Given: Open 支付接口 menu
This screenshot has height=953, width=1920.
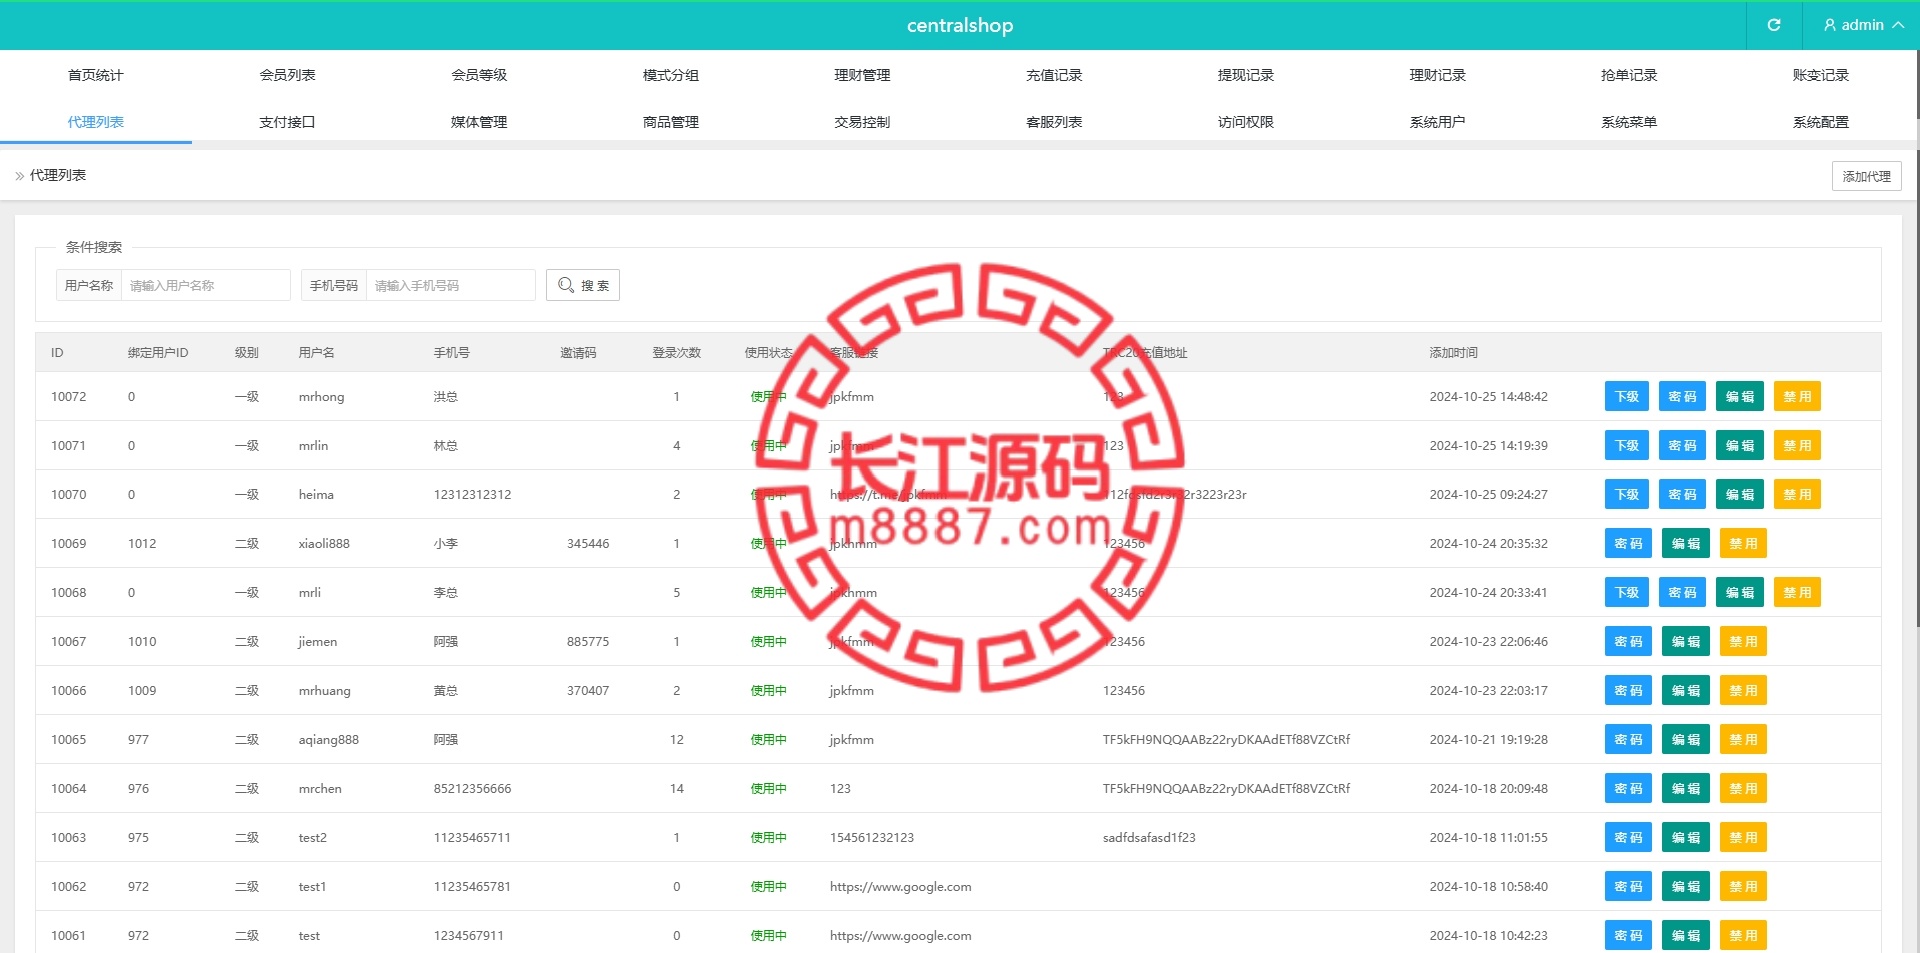Looking at the screenshot, I should pos(288,122).
